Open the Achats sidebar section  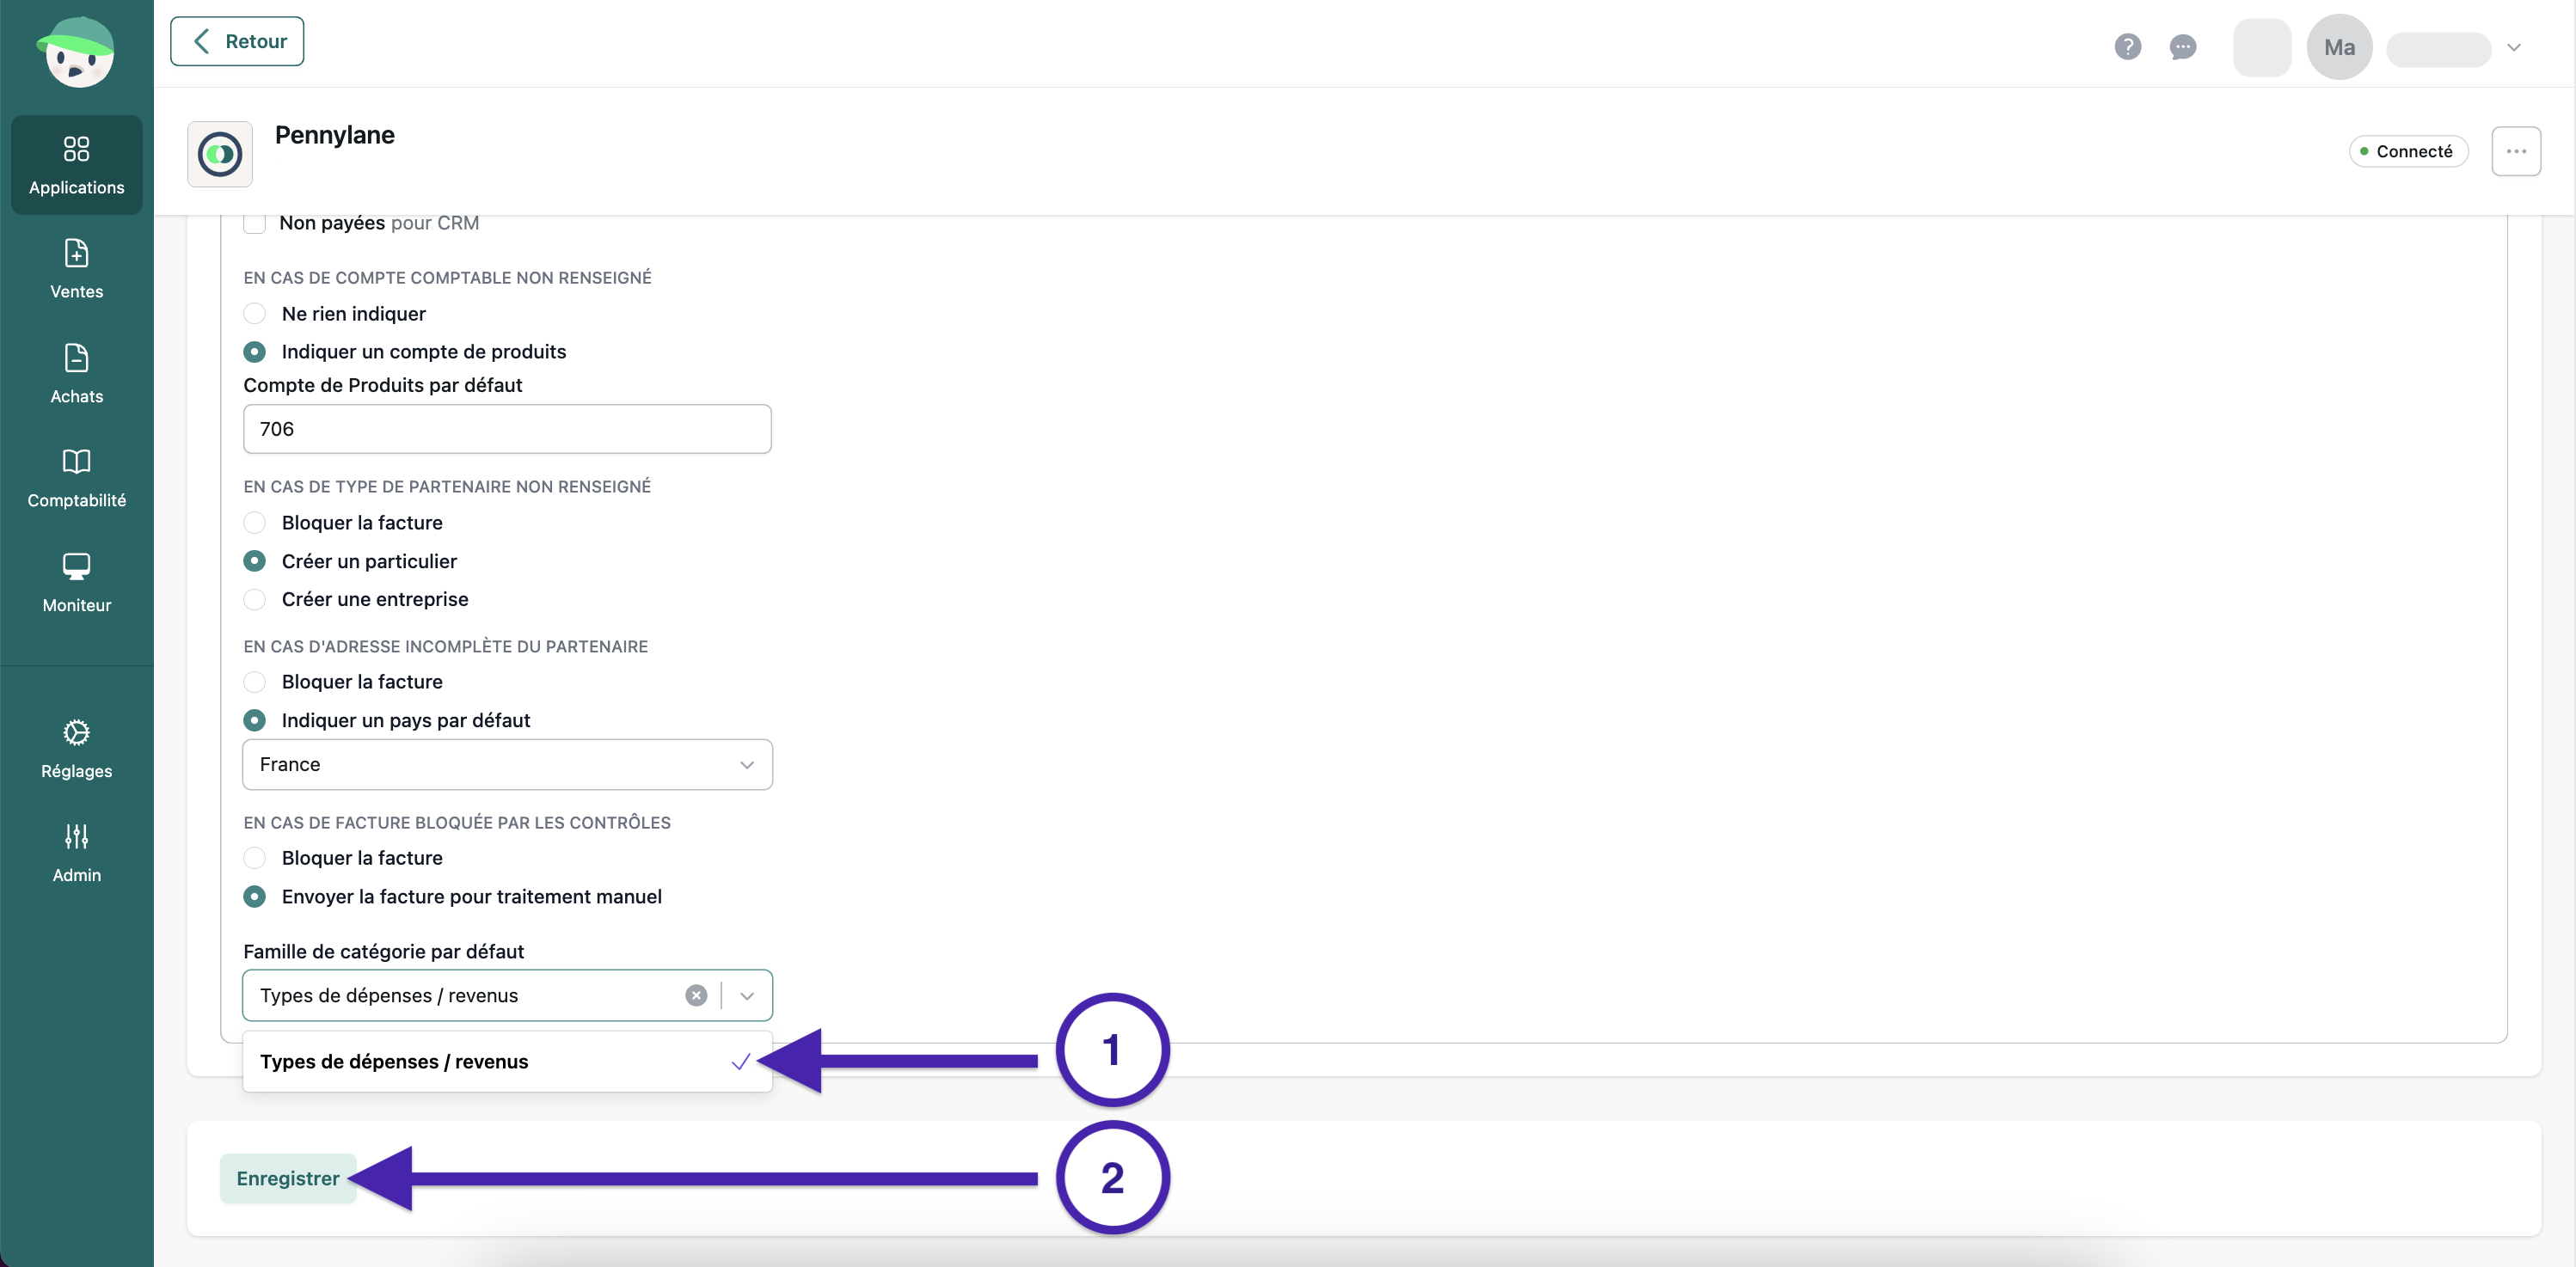coord(76,374)
